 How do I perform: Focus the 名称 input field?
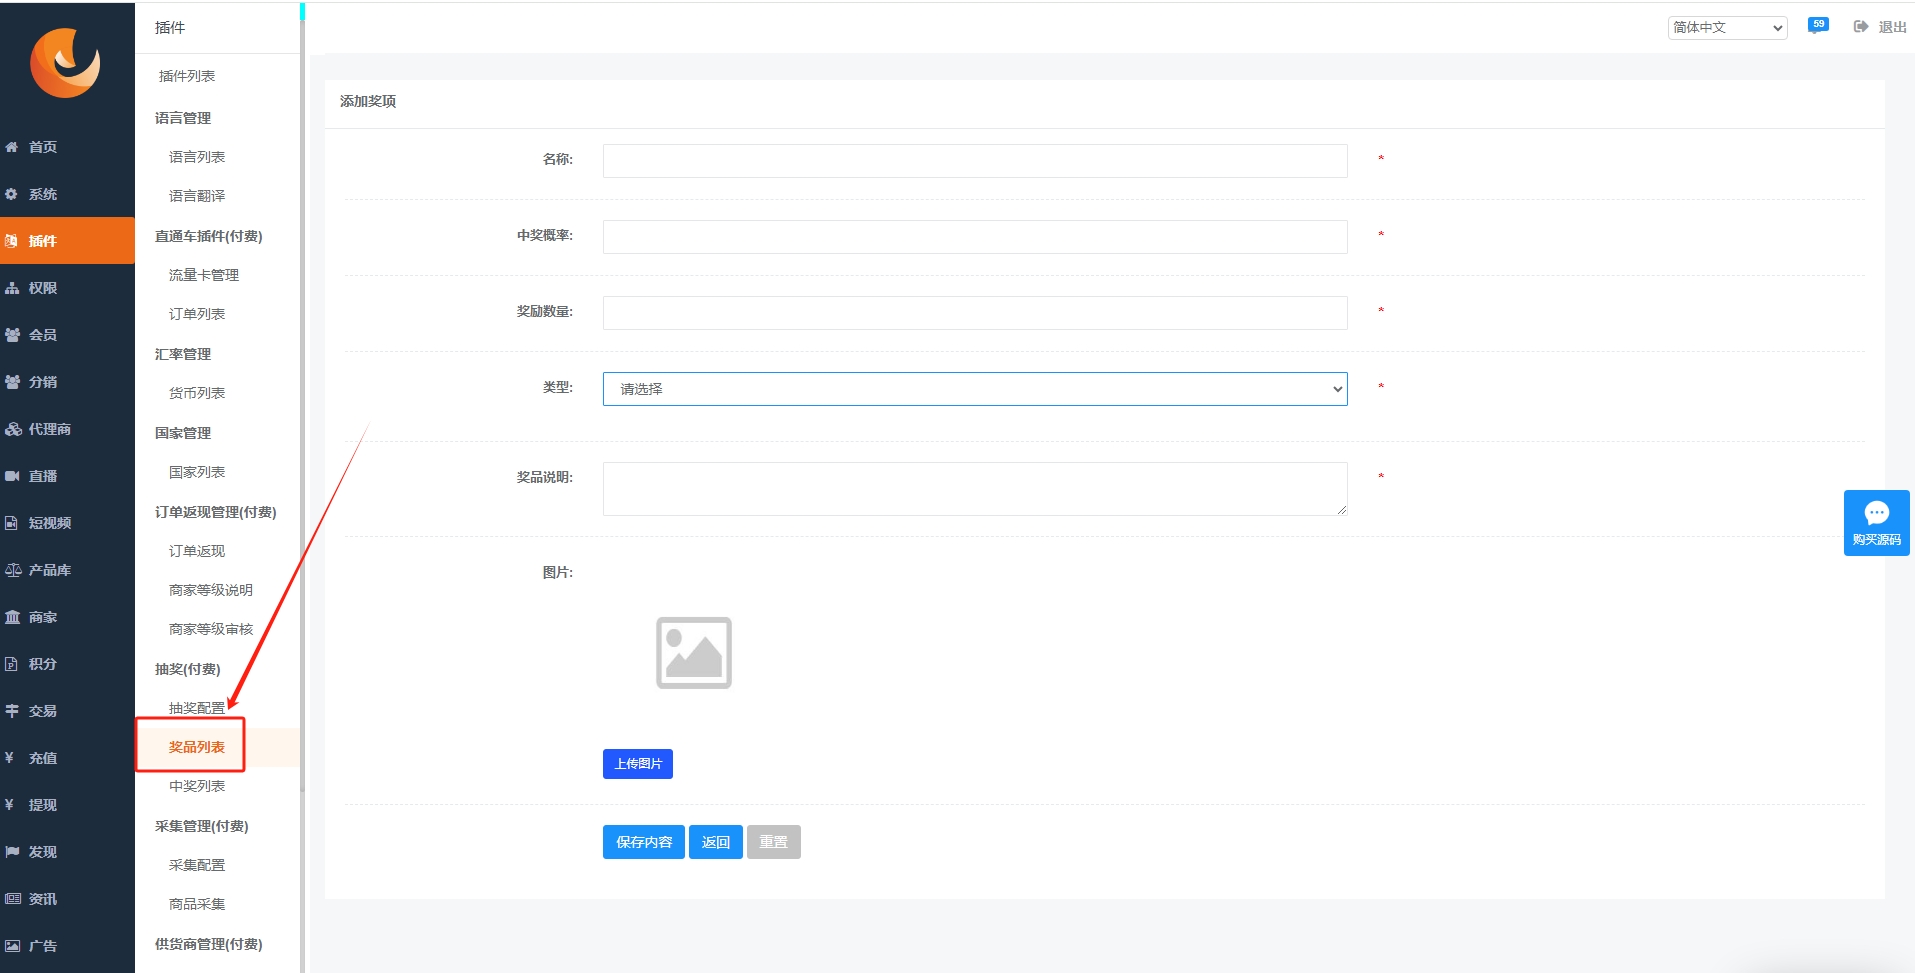pyautogui.click(x=975, y=161)
